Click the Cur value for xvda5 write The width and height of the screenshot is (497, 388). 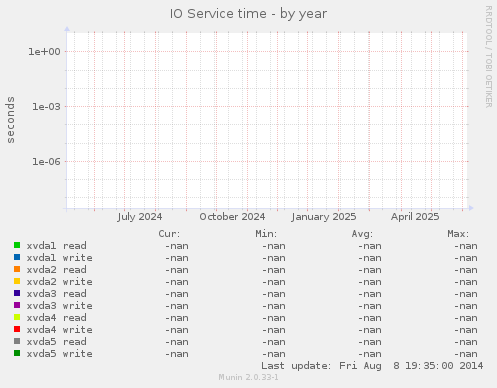tap(177, 354)
